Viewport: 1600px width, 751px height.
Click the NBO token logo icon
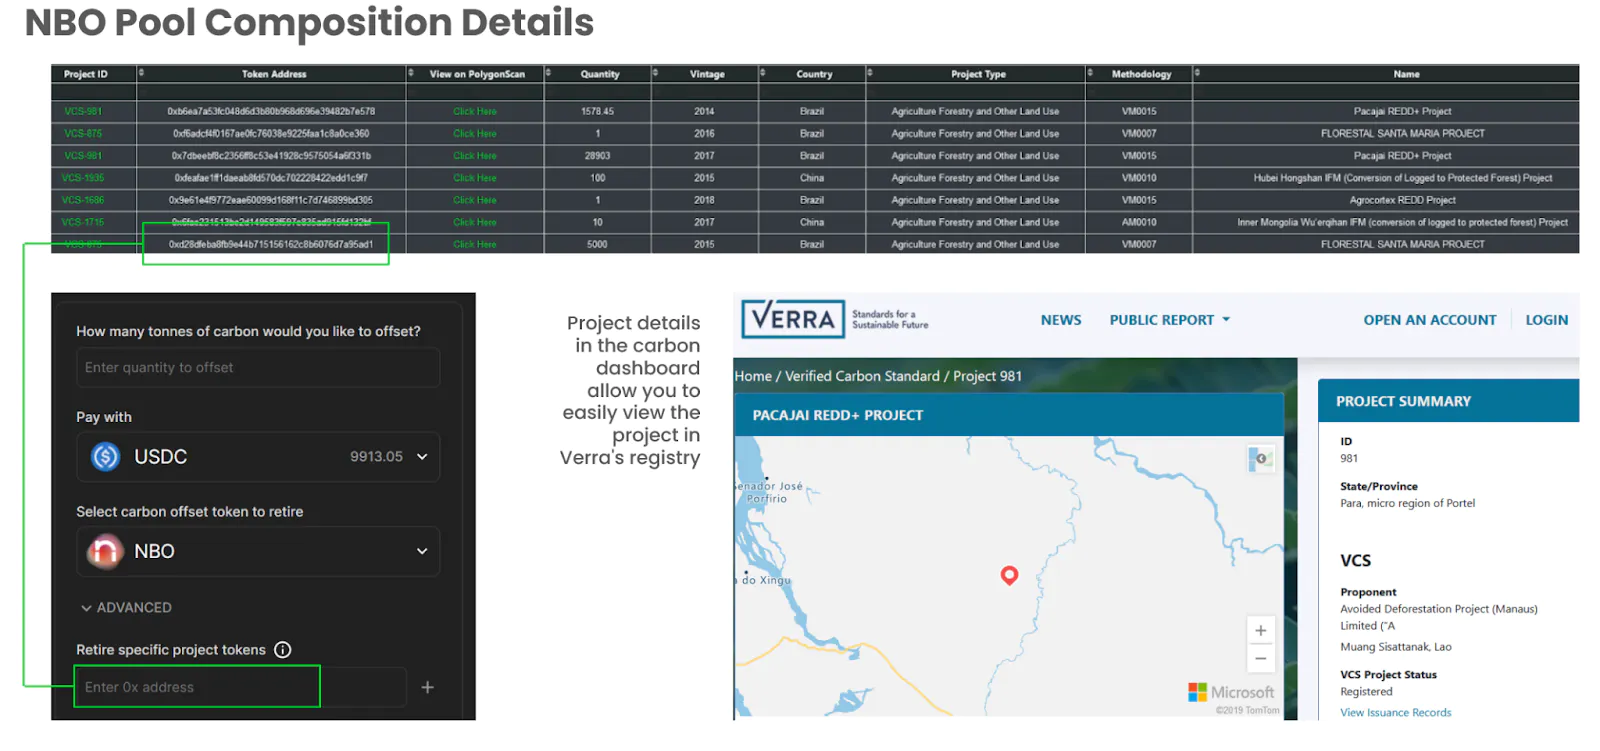tap(105, 551)
